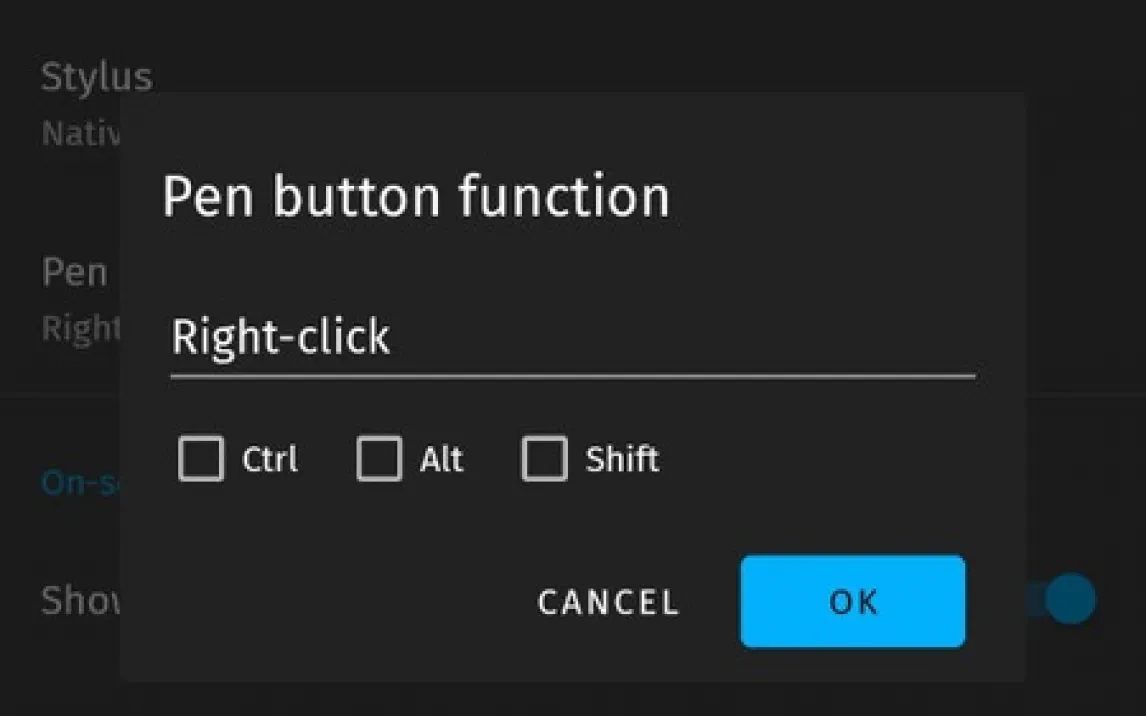The width and height of the screenshot is (1146, 716).
Task: Click the "Shift" text label
Action: [x=622, y=460]
